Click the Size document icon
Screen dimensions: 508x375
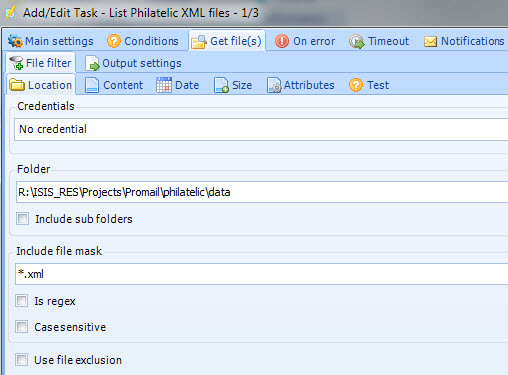[221, 85]
